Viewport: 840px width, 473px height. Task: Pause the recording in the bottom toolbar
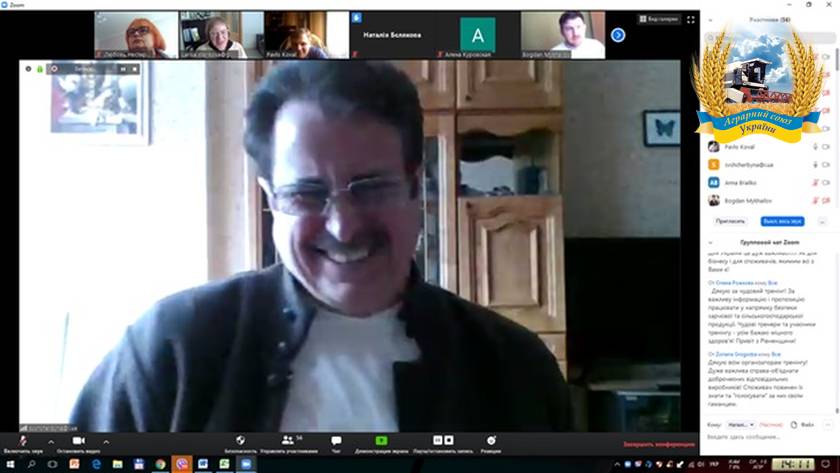point(438,440)
